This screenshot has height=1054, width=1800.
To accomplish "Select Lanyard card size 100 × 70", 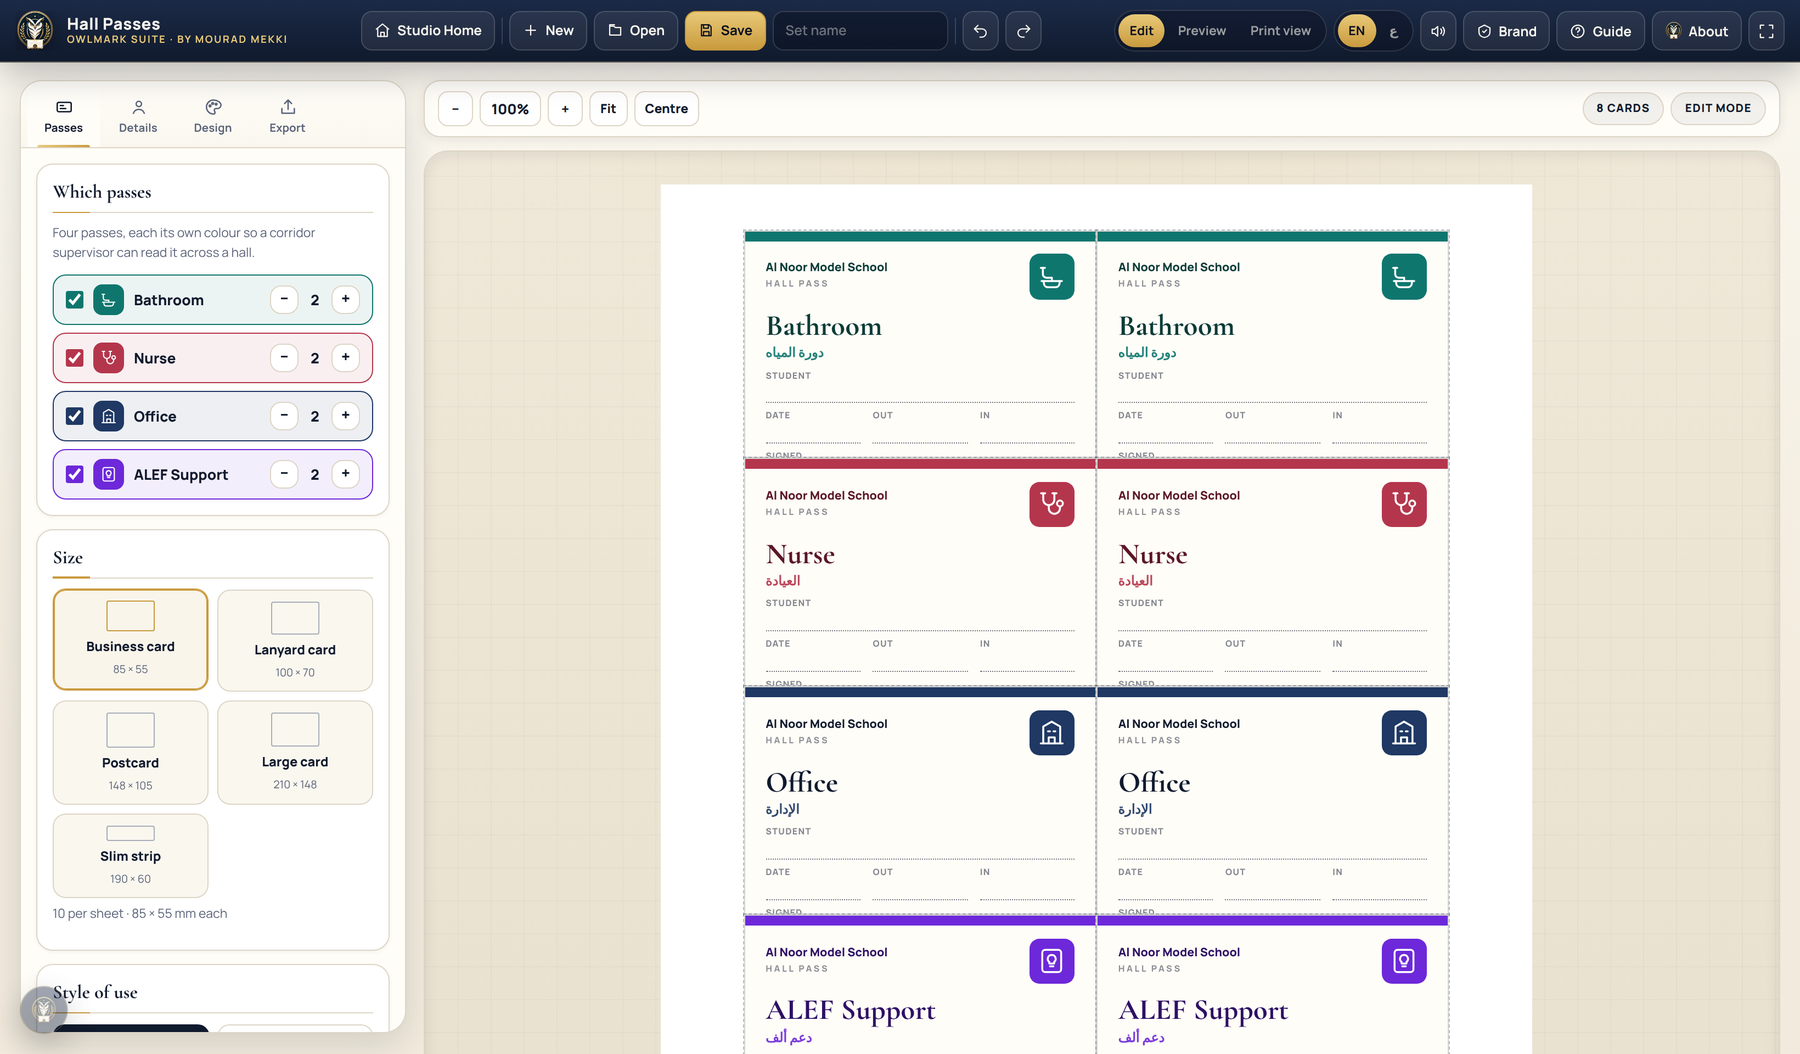I will 295,640.
